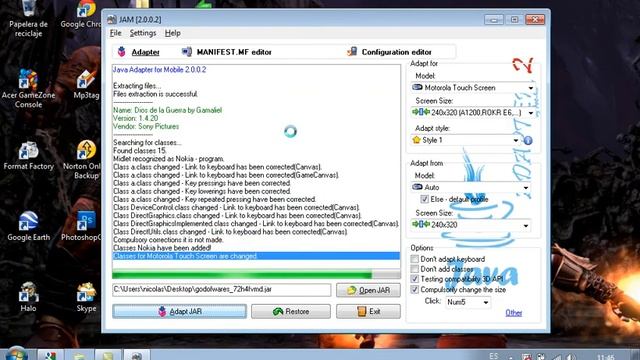Select 'Class DirectUtils.class changed' log line
The image size is (640, 360).
(x=231, y=231)
